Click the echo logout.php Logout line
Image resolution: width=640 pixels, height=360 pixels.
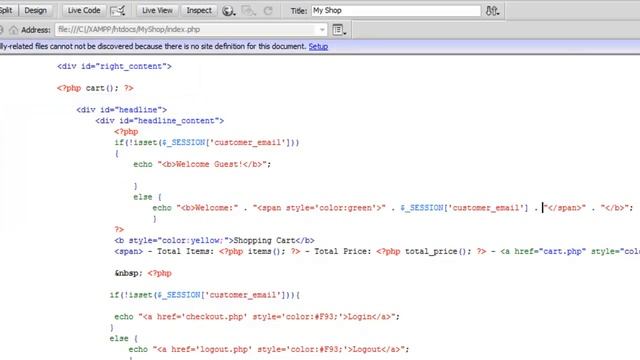click(x=269, y=349)
